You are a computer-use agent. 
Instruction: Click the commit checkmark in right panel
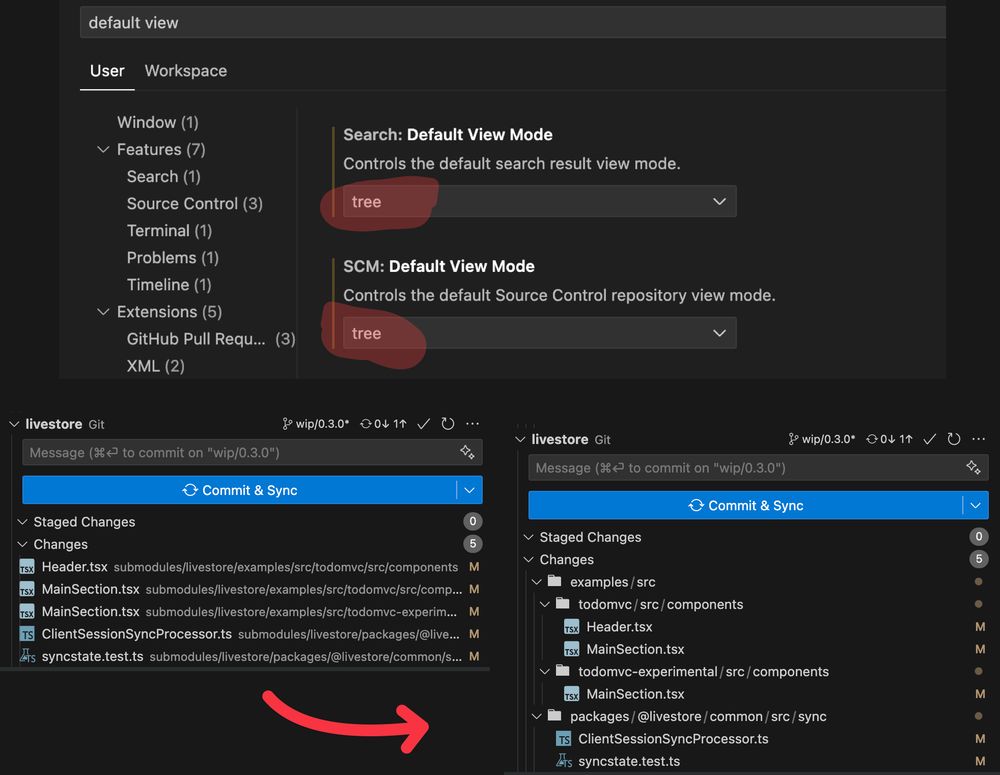[930, 439]
